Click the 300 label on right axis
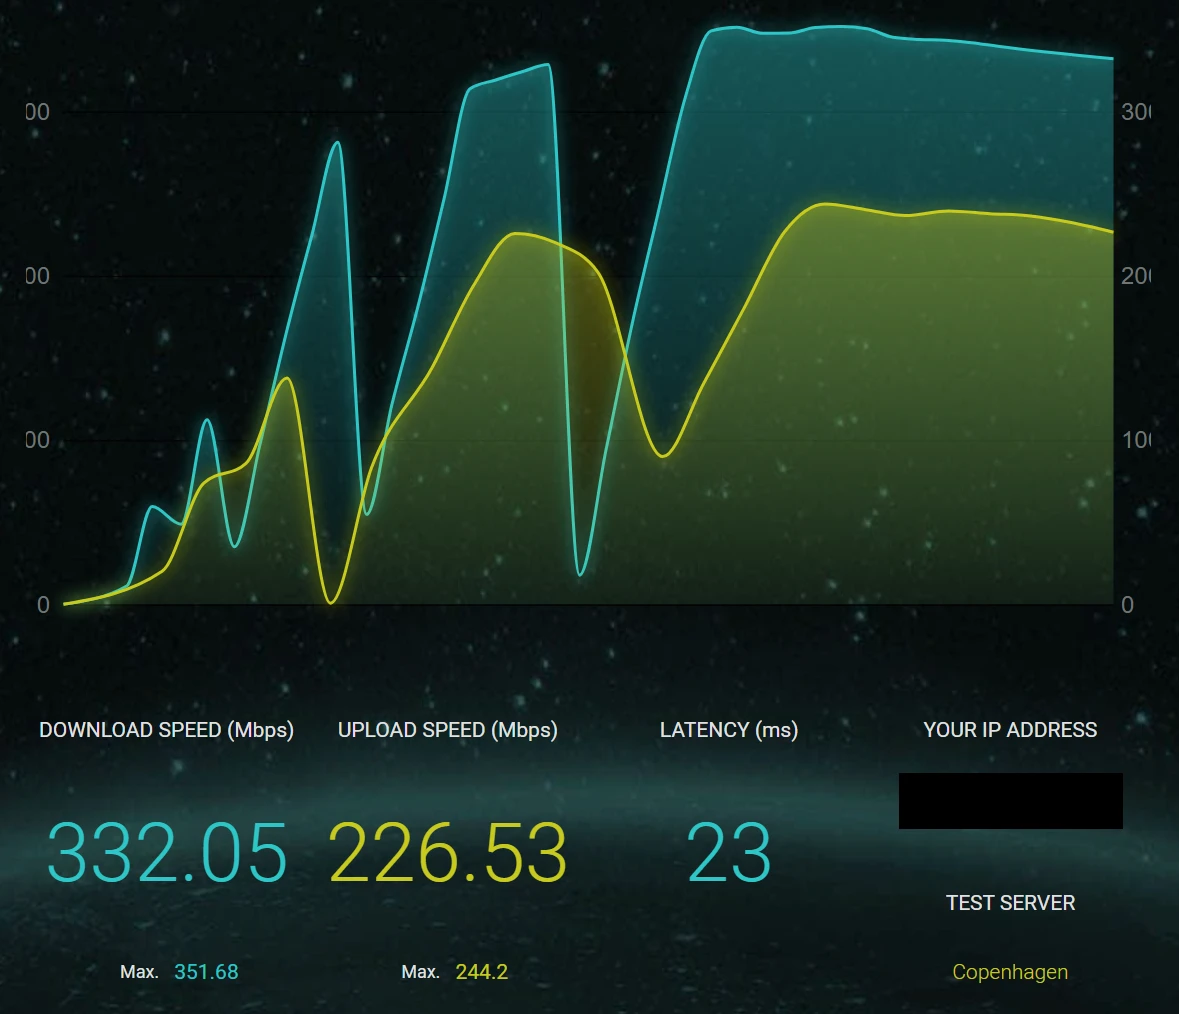The width and height of the screenshot is (1179, 1014). pyautogui.click(x=1135, y=112)
